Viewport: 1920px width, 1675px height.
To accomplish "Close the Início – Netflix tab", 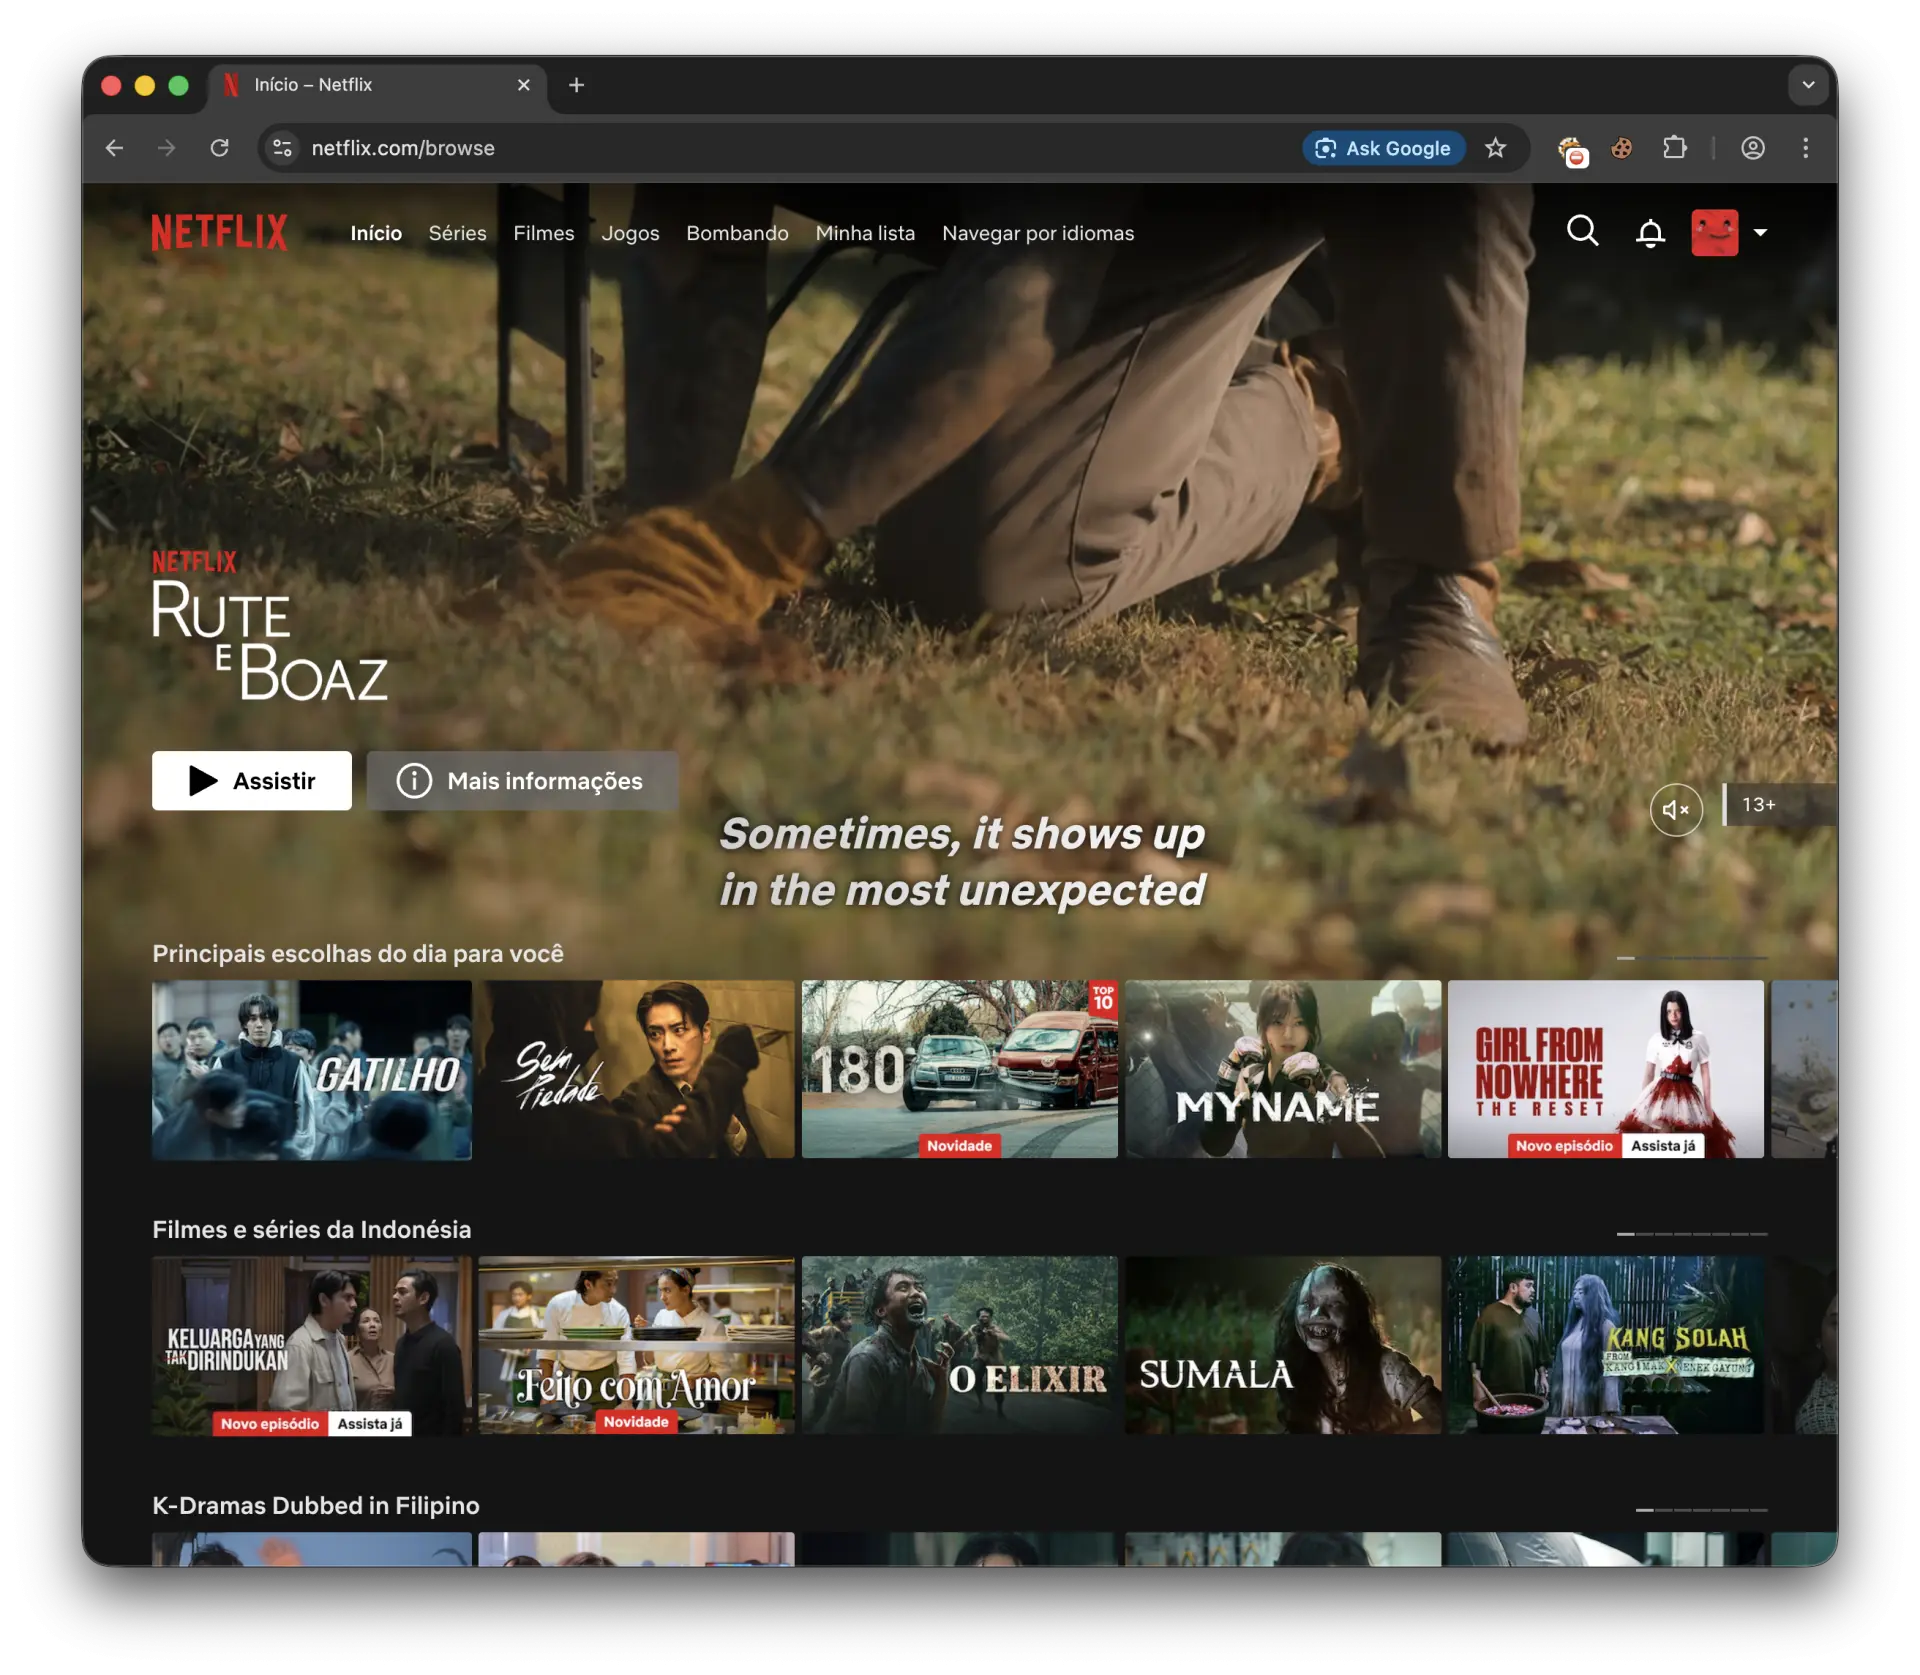I will (x=523, y=85).
